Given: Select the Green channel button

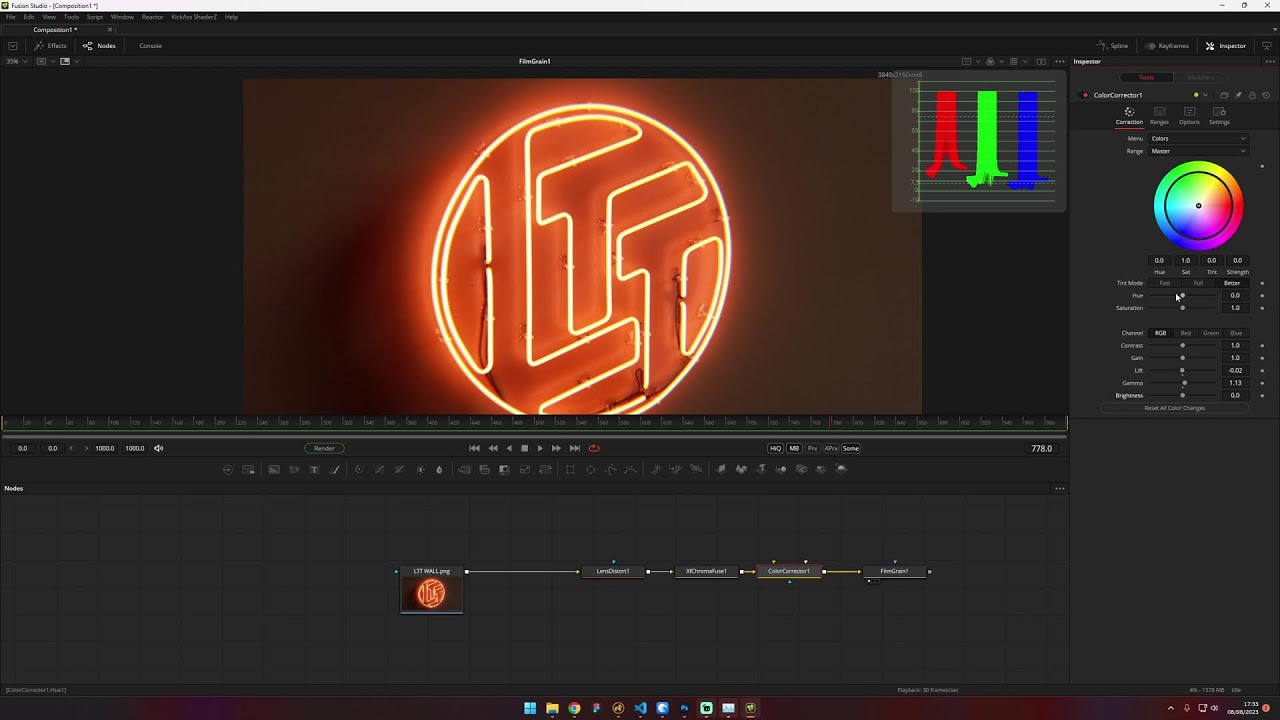Looking at the screenshot, I should [1211, 333].
